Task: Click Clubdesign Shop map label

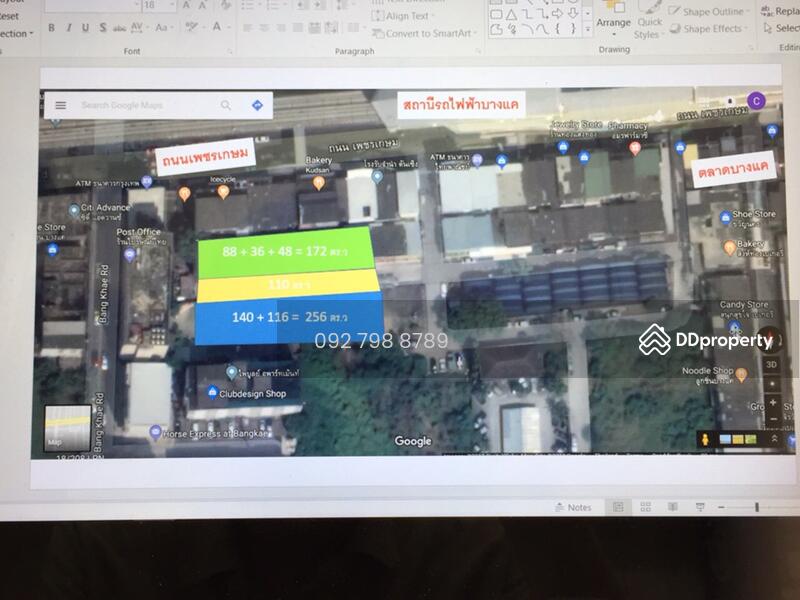Action: coord(252,393)
